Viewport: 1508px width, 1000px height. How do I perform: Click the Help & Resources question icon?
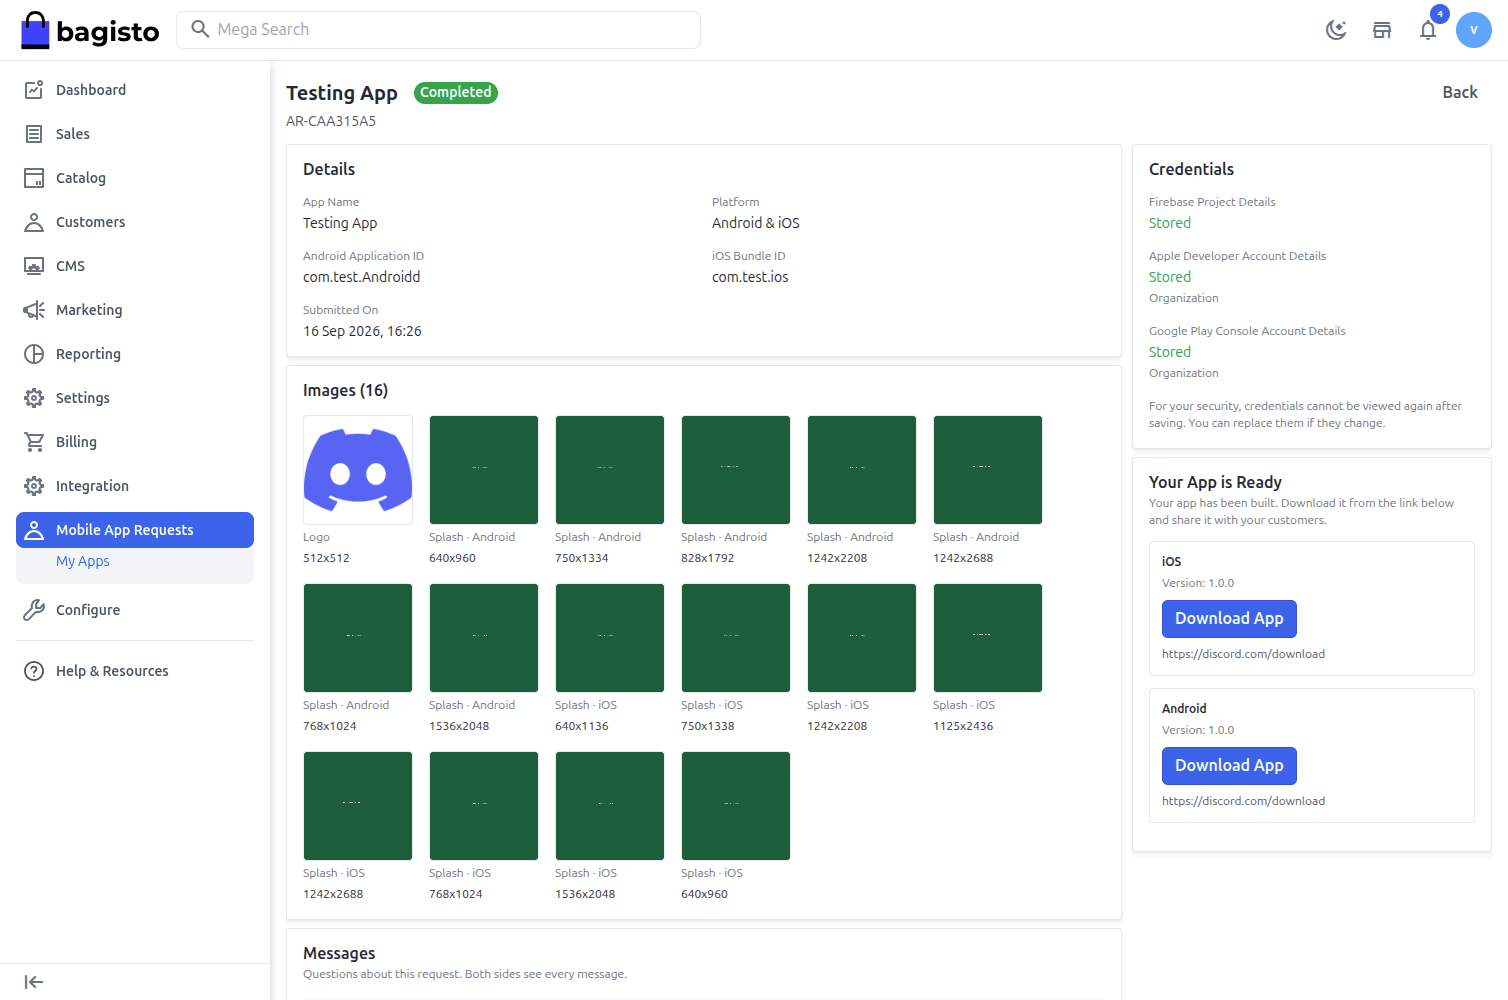(34, 671)
